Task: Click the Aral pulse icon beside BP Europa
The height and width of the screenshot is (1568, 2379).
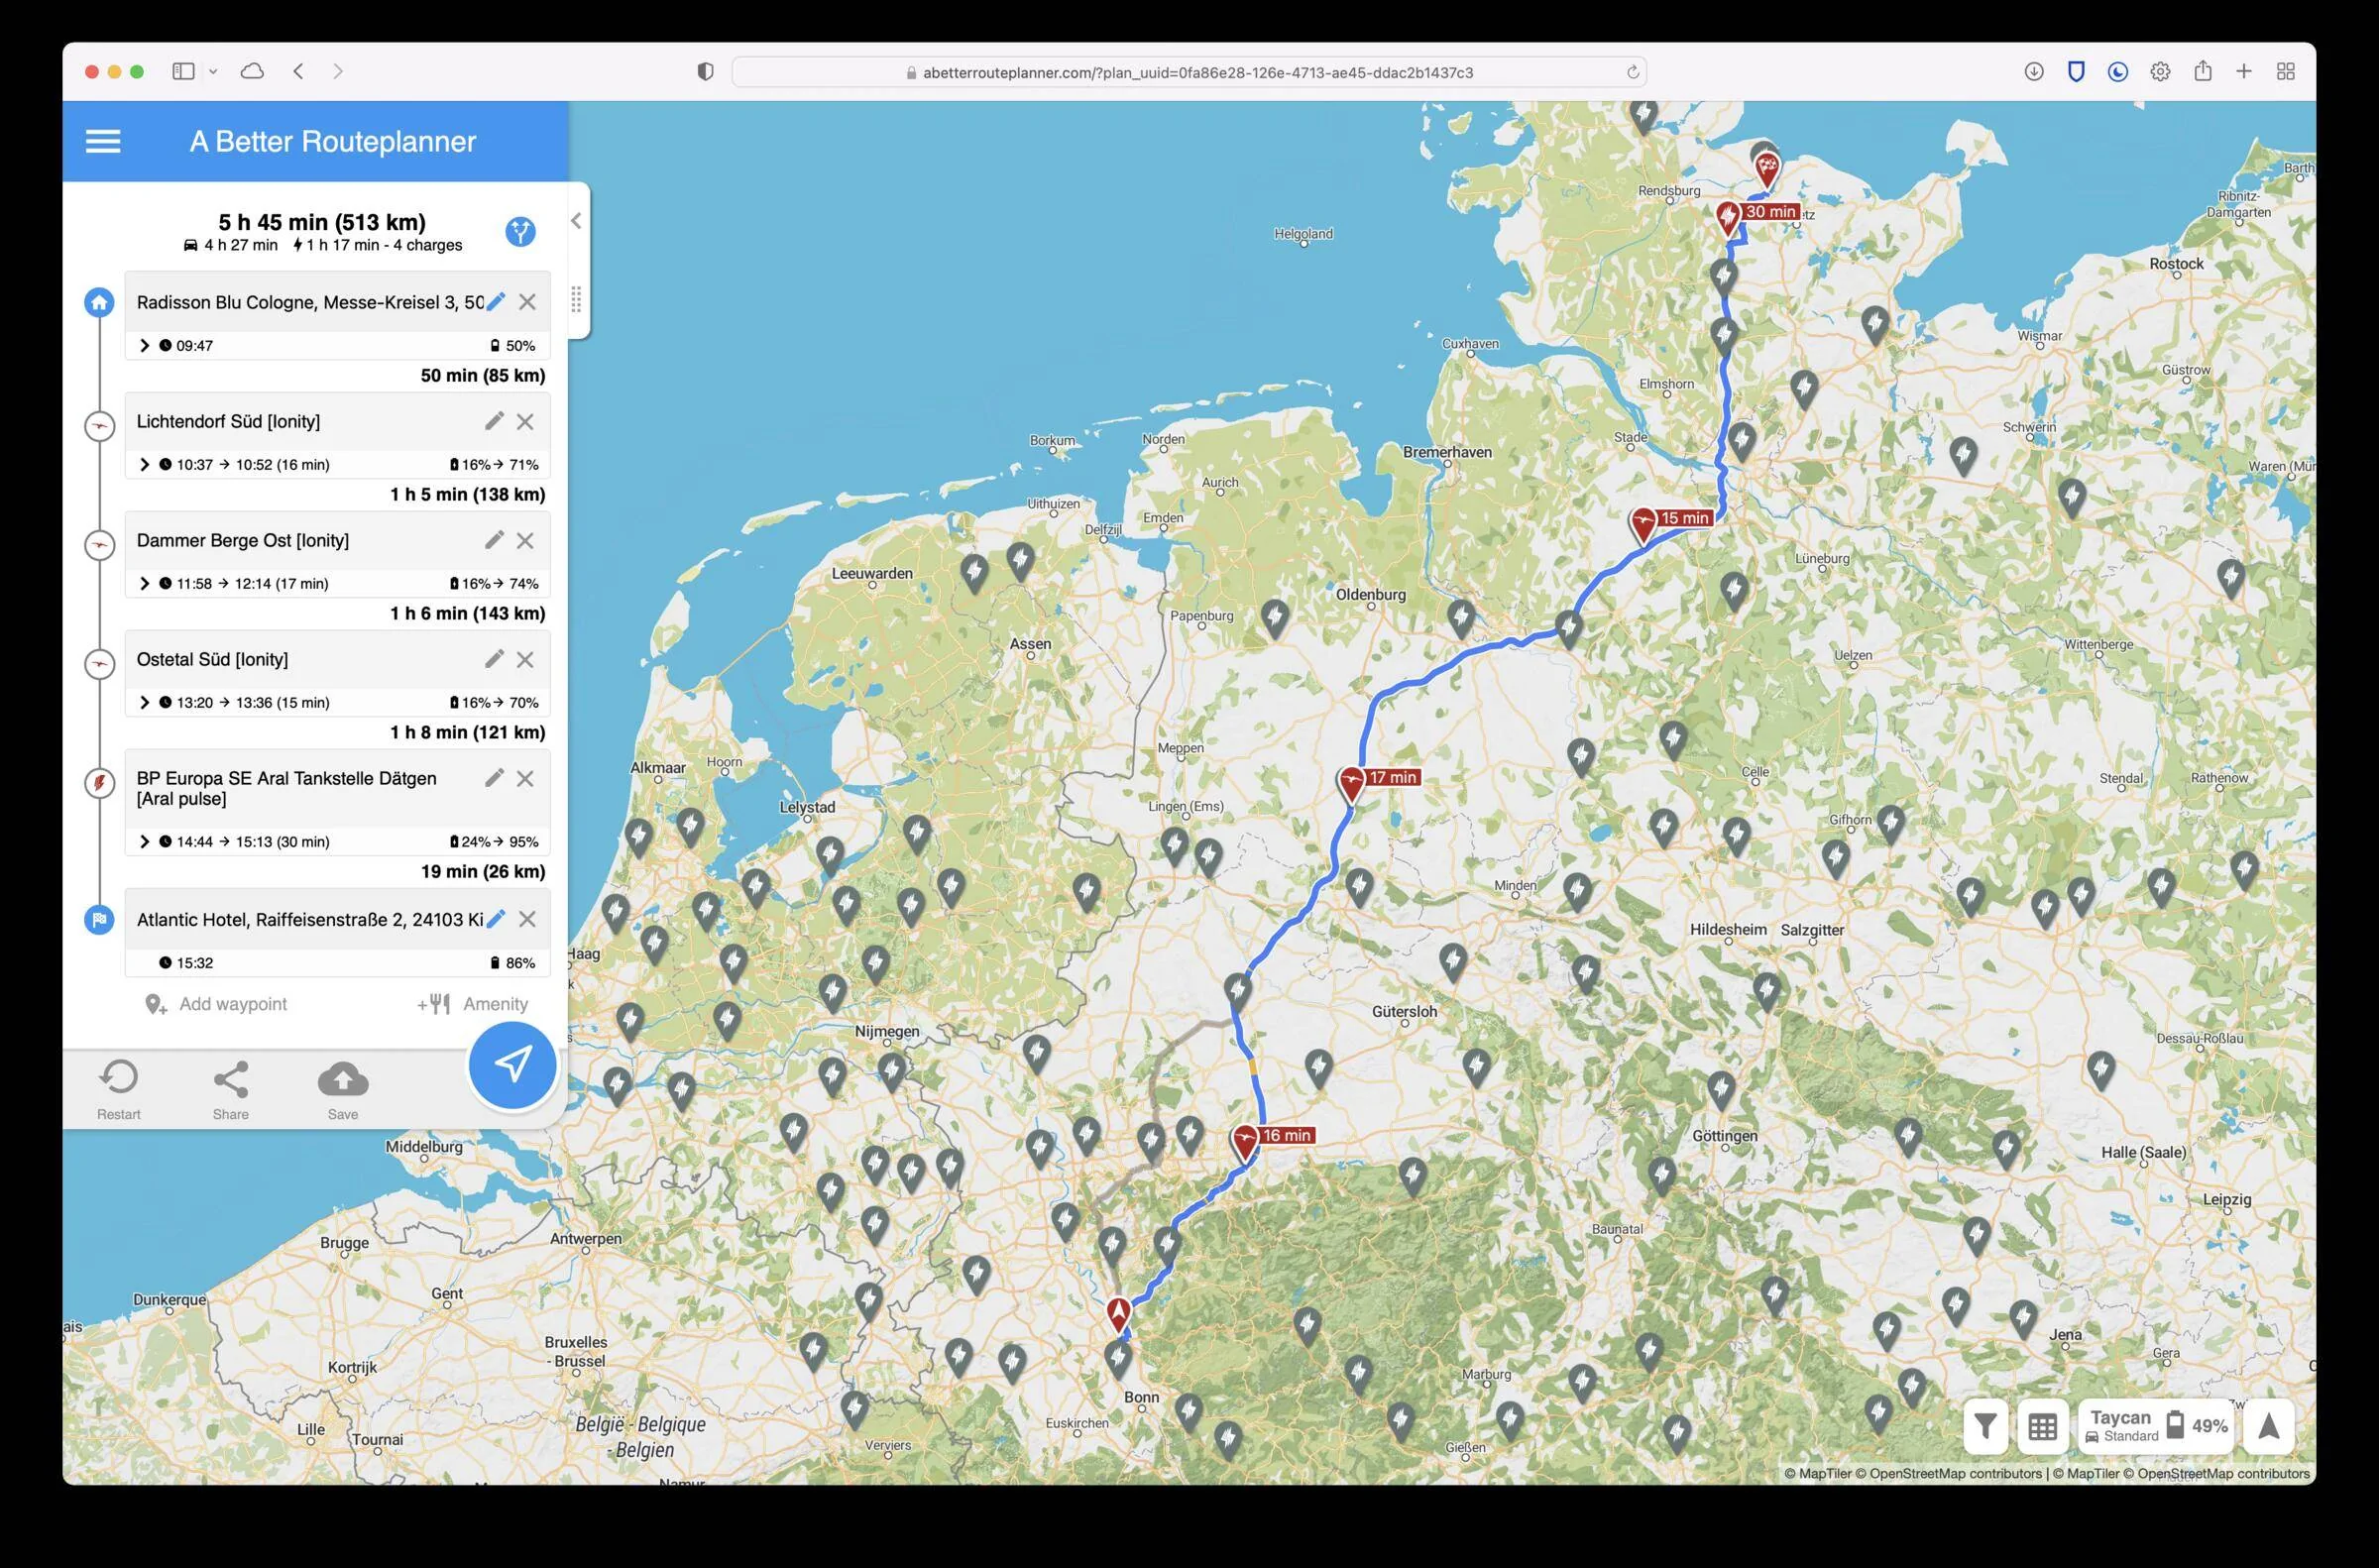Action: click(x=99, y=783)
